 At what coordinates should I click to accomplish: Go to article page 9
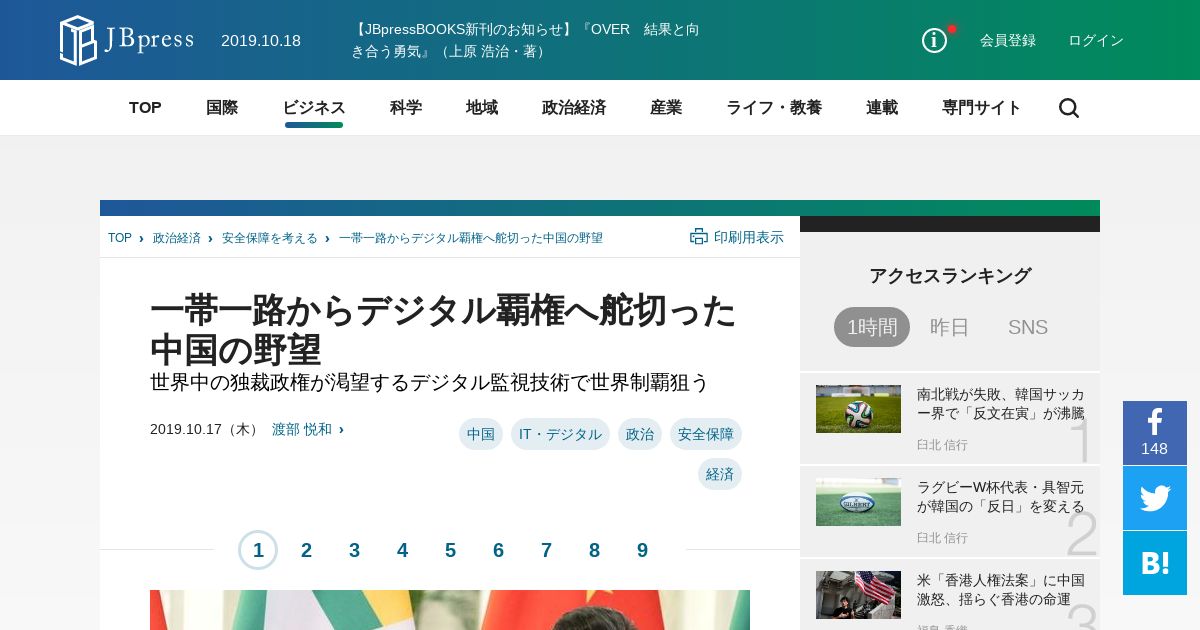coord(642,550)
